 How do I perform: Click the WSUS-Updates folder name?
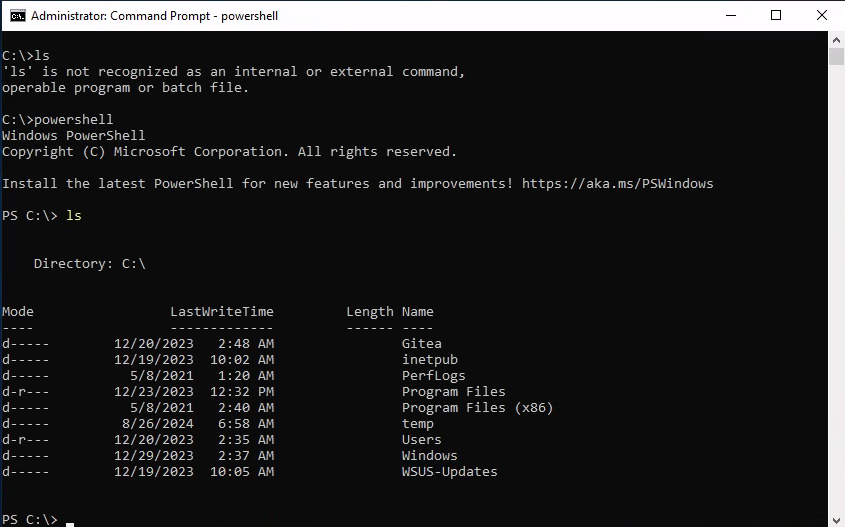tap(449, 472)
